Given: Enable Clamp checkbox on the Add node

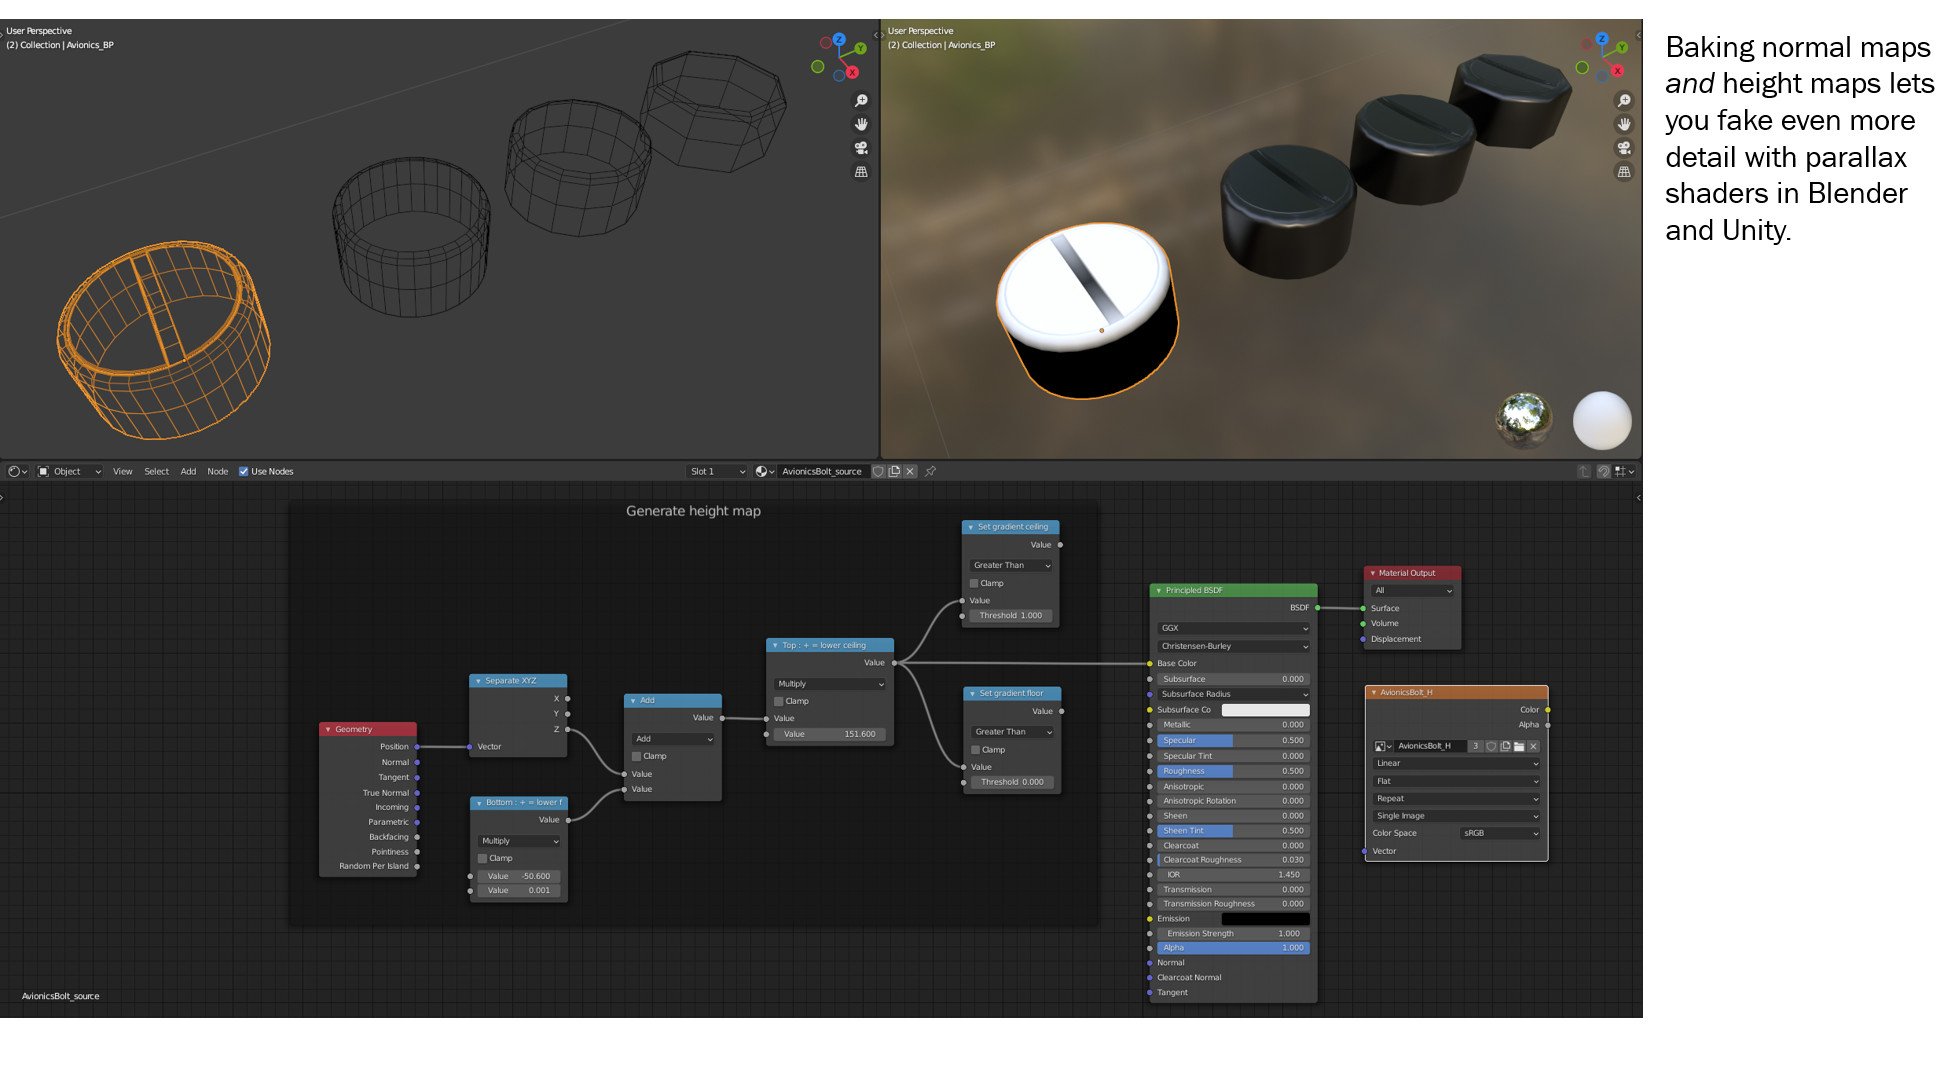Looking at the screenshot, I should click(636, 756).
